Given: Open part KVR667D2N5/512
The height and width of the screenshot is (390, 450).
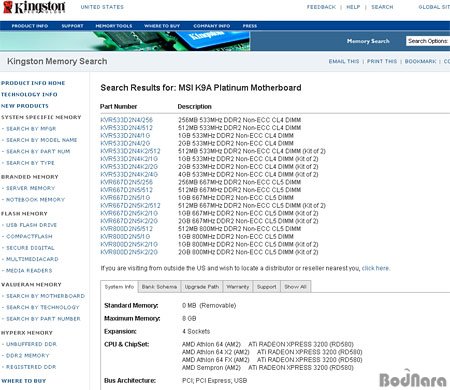Looking at the screenshot, I should (x=126, y=190).
